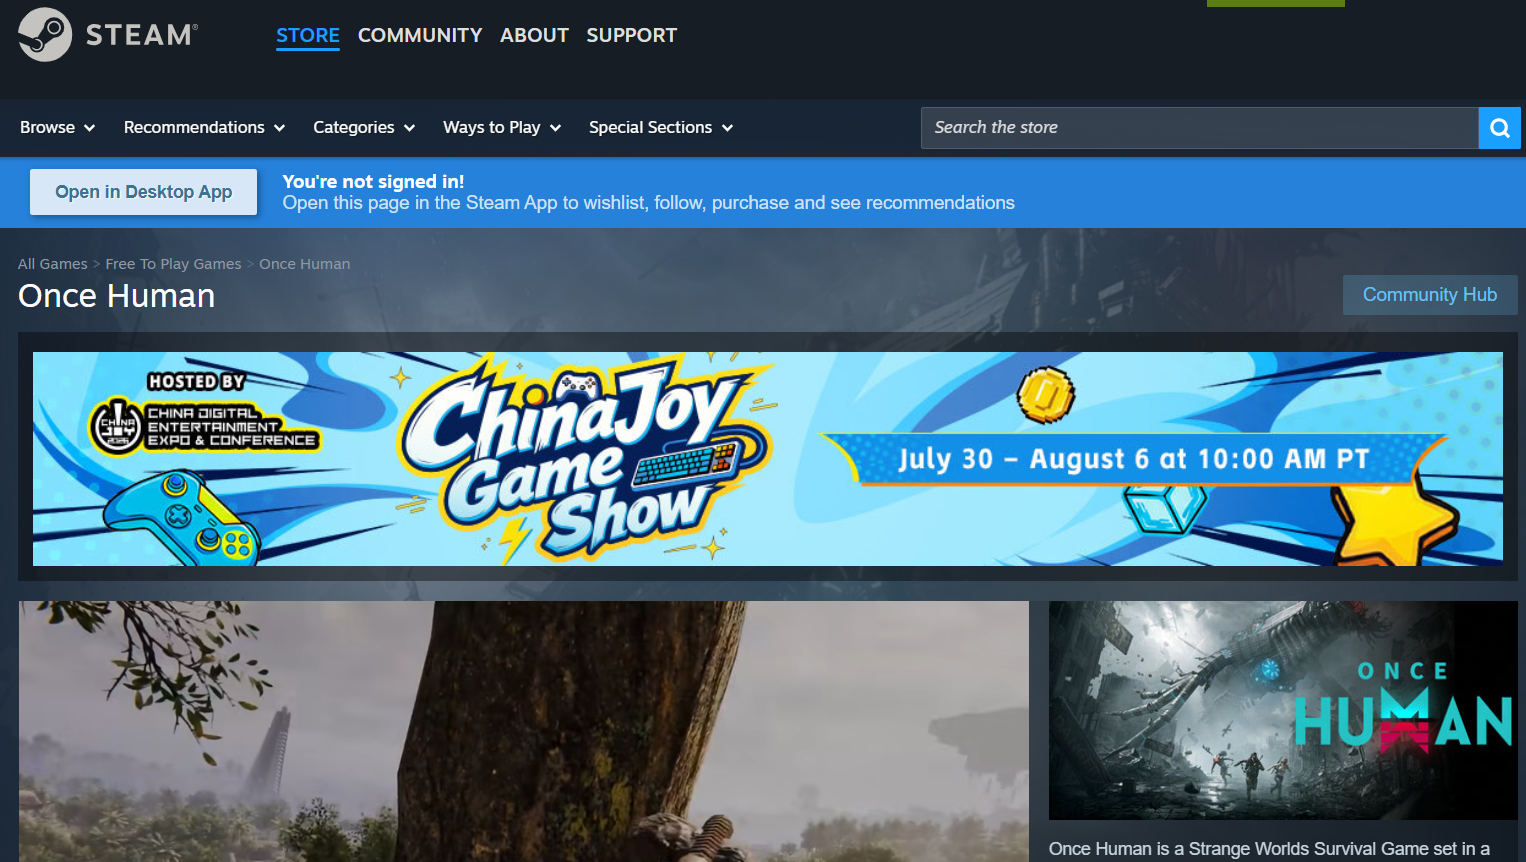The width and height of the screenshot is (1526, 862).
Task: Click Open in Desktop App button
Action: click(x=144, y=192)
